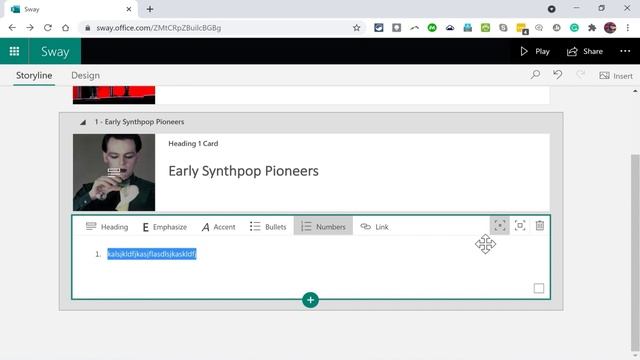Click the address bar URL
Image resolution: width=640 pixels, height=360 pixels.
coord(159,28)
